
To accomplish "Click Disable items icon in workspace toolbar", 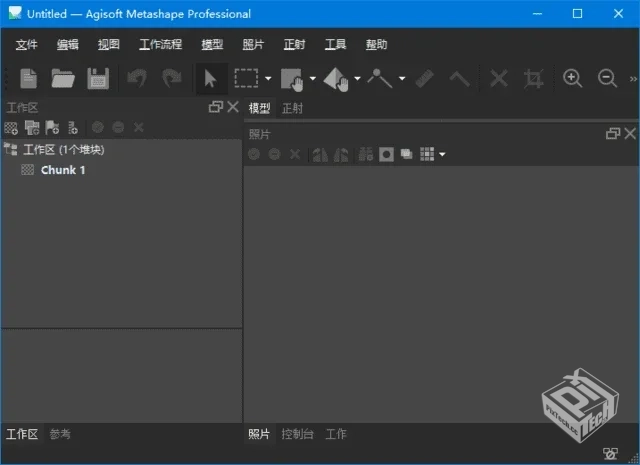I will pyautogui.click(x=118, y=127).
